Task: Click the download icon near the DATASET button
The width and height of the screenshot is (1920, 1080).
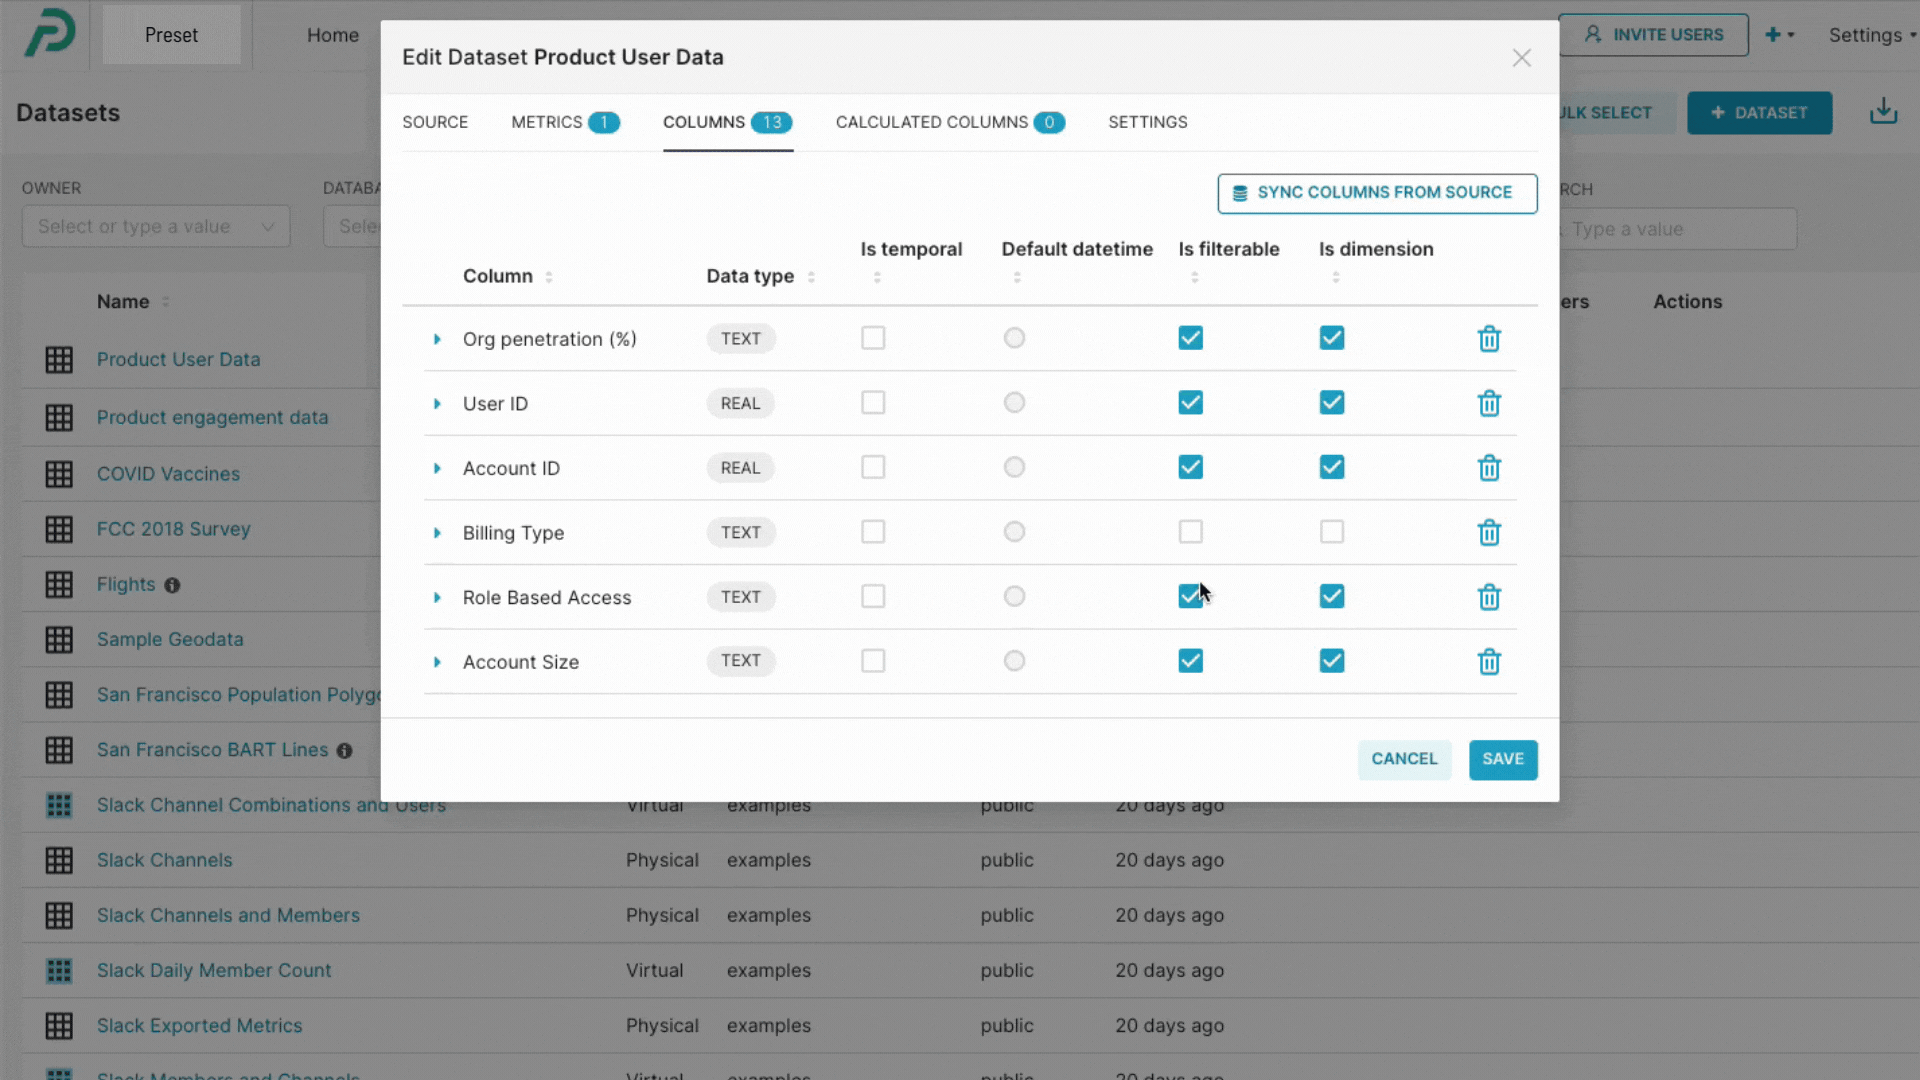Action: tap(1884, 111)
